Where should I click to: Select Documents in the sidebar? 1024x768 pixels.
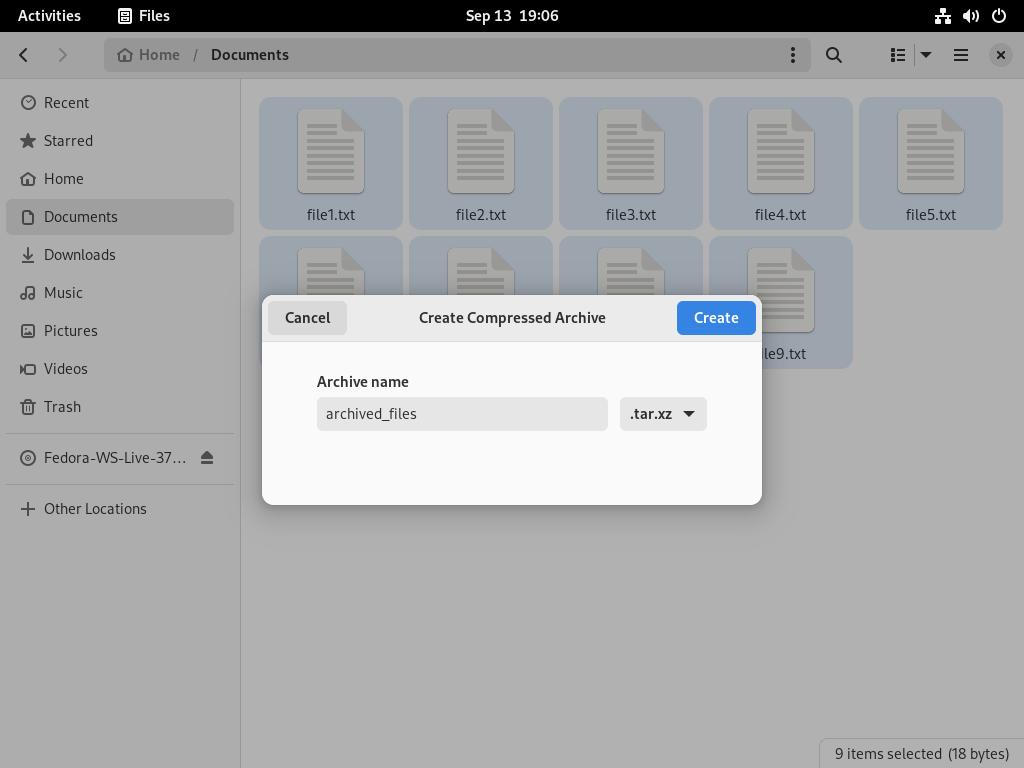(120, 217)
